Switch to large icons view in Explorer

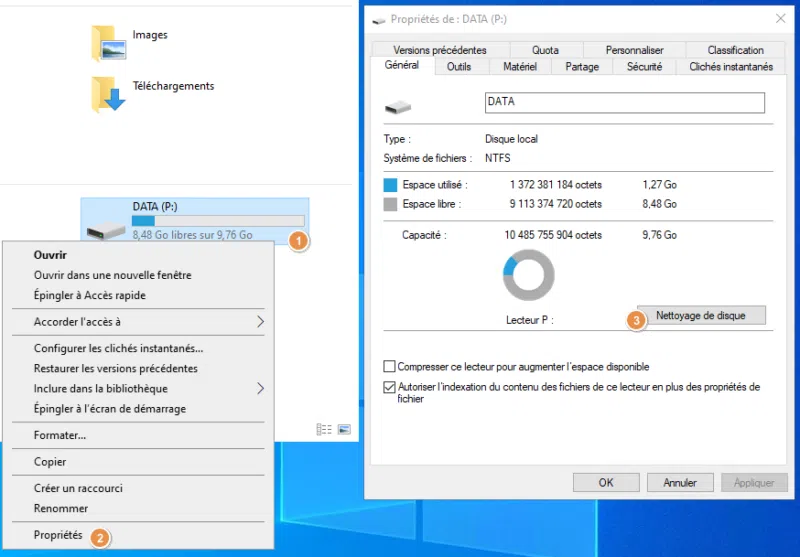[344, 429]
